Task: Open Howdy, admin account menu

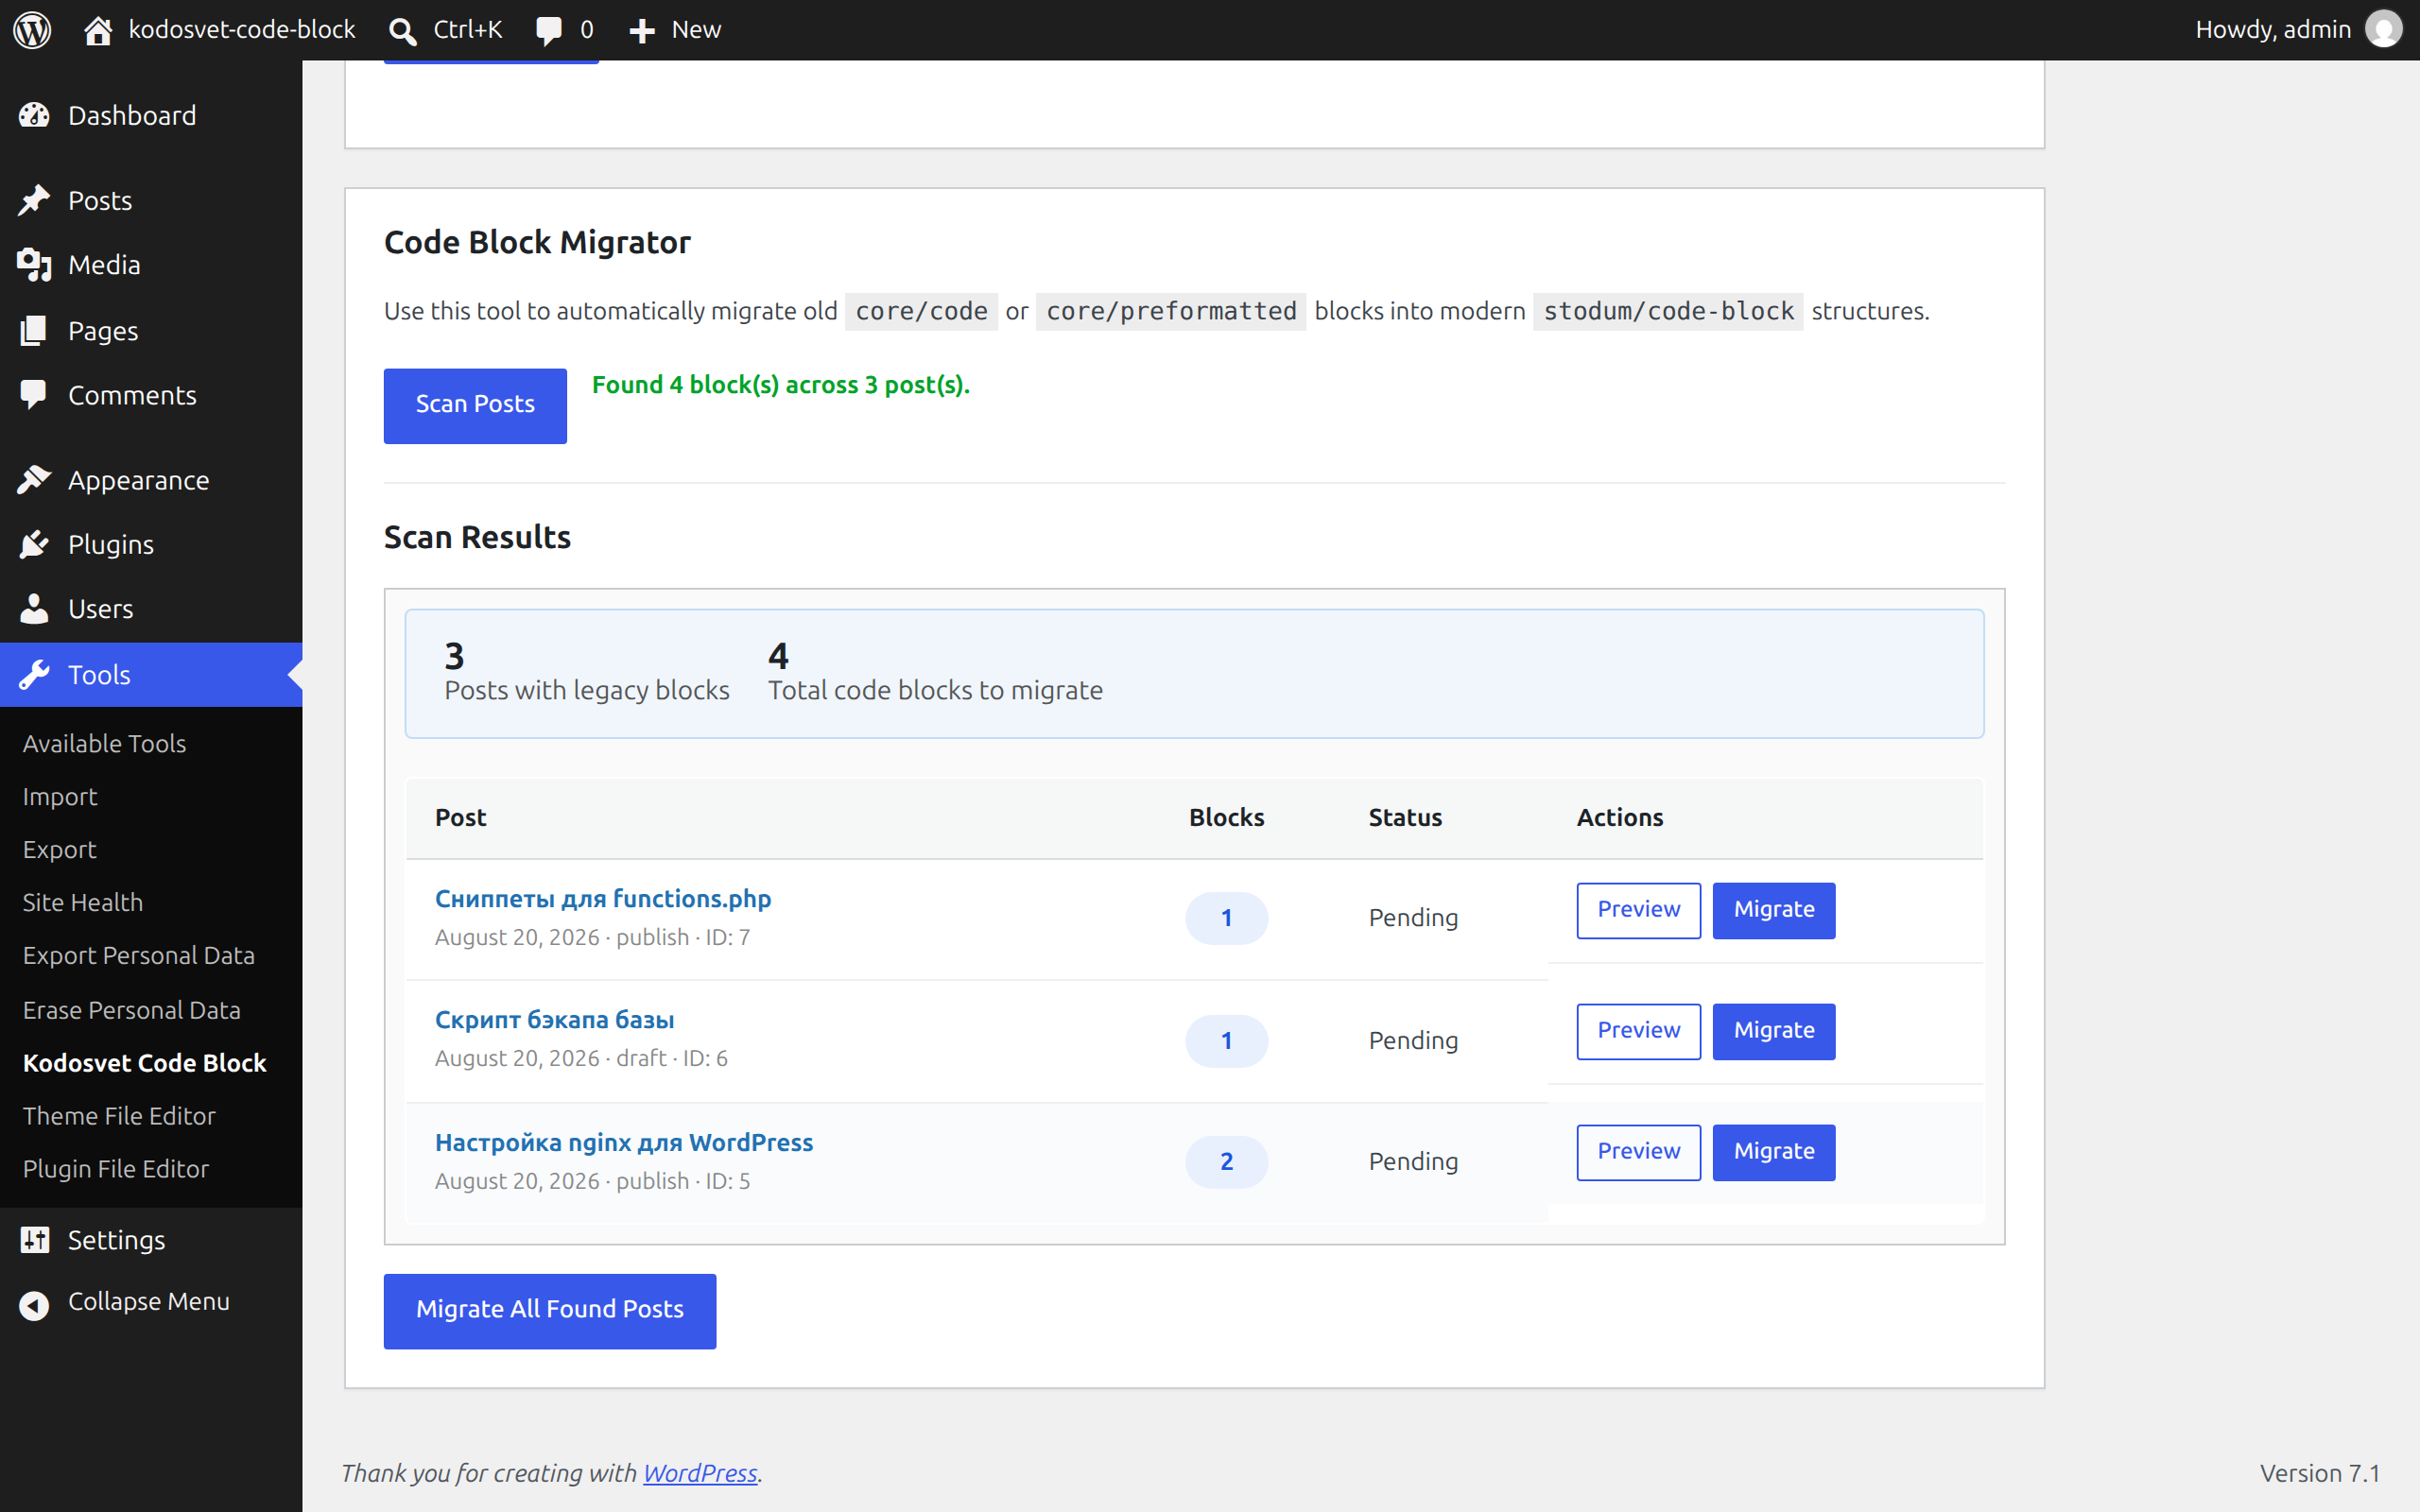Action: [2297, 30]
